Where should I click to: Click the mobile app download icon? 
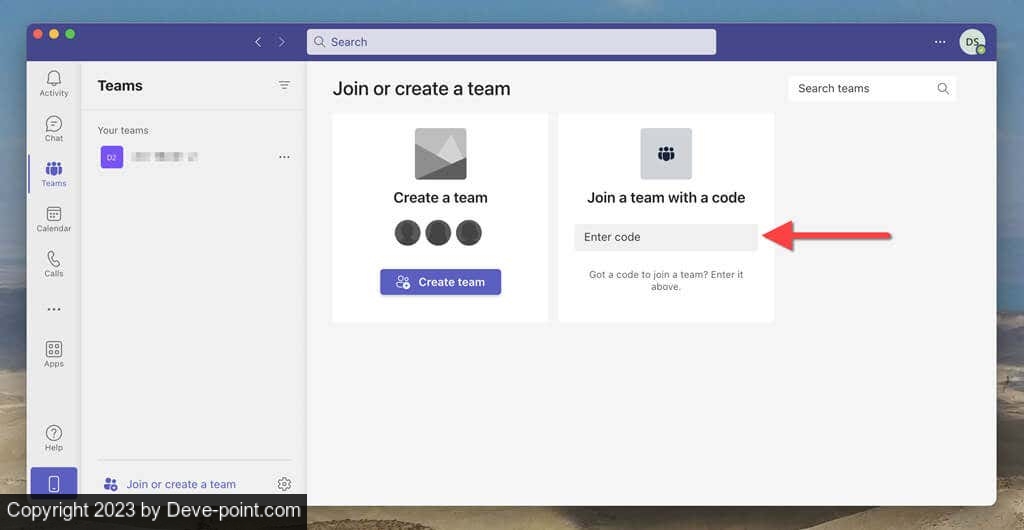54,484
